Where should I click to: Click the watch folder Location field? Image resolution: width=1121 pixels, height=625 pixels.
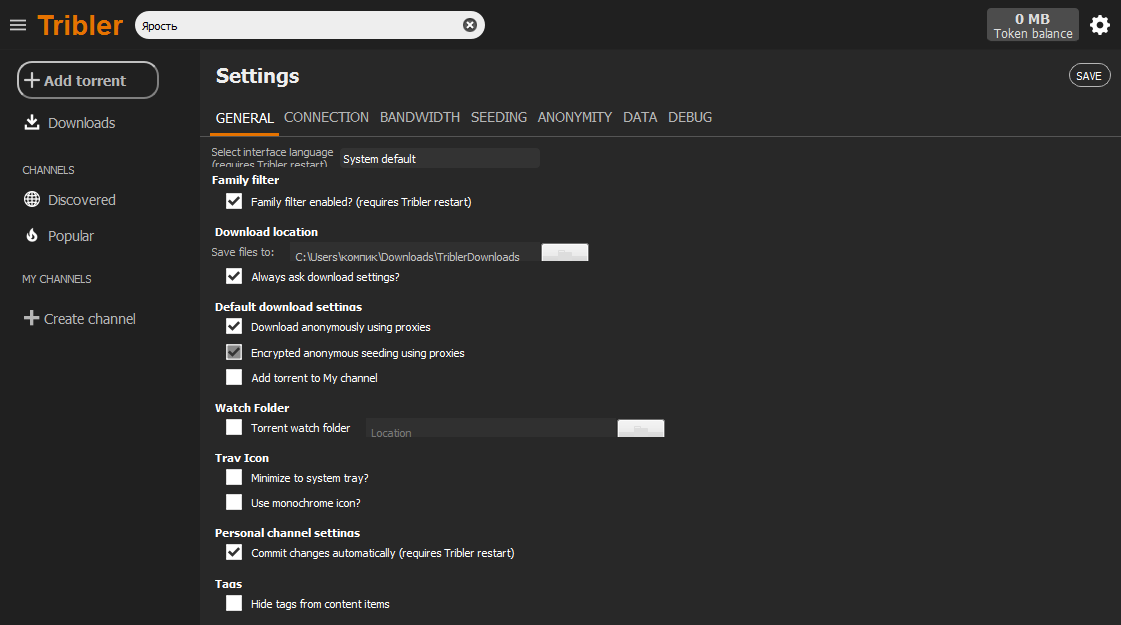pyautogui.click(x=490, y=428)
